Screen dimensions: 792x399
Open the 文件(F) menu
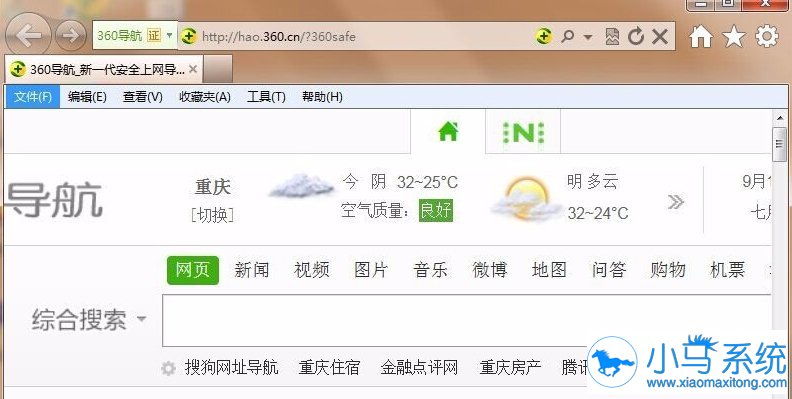point(33,96)
